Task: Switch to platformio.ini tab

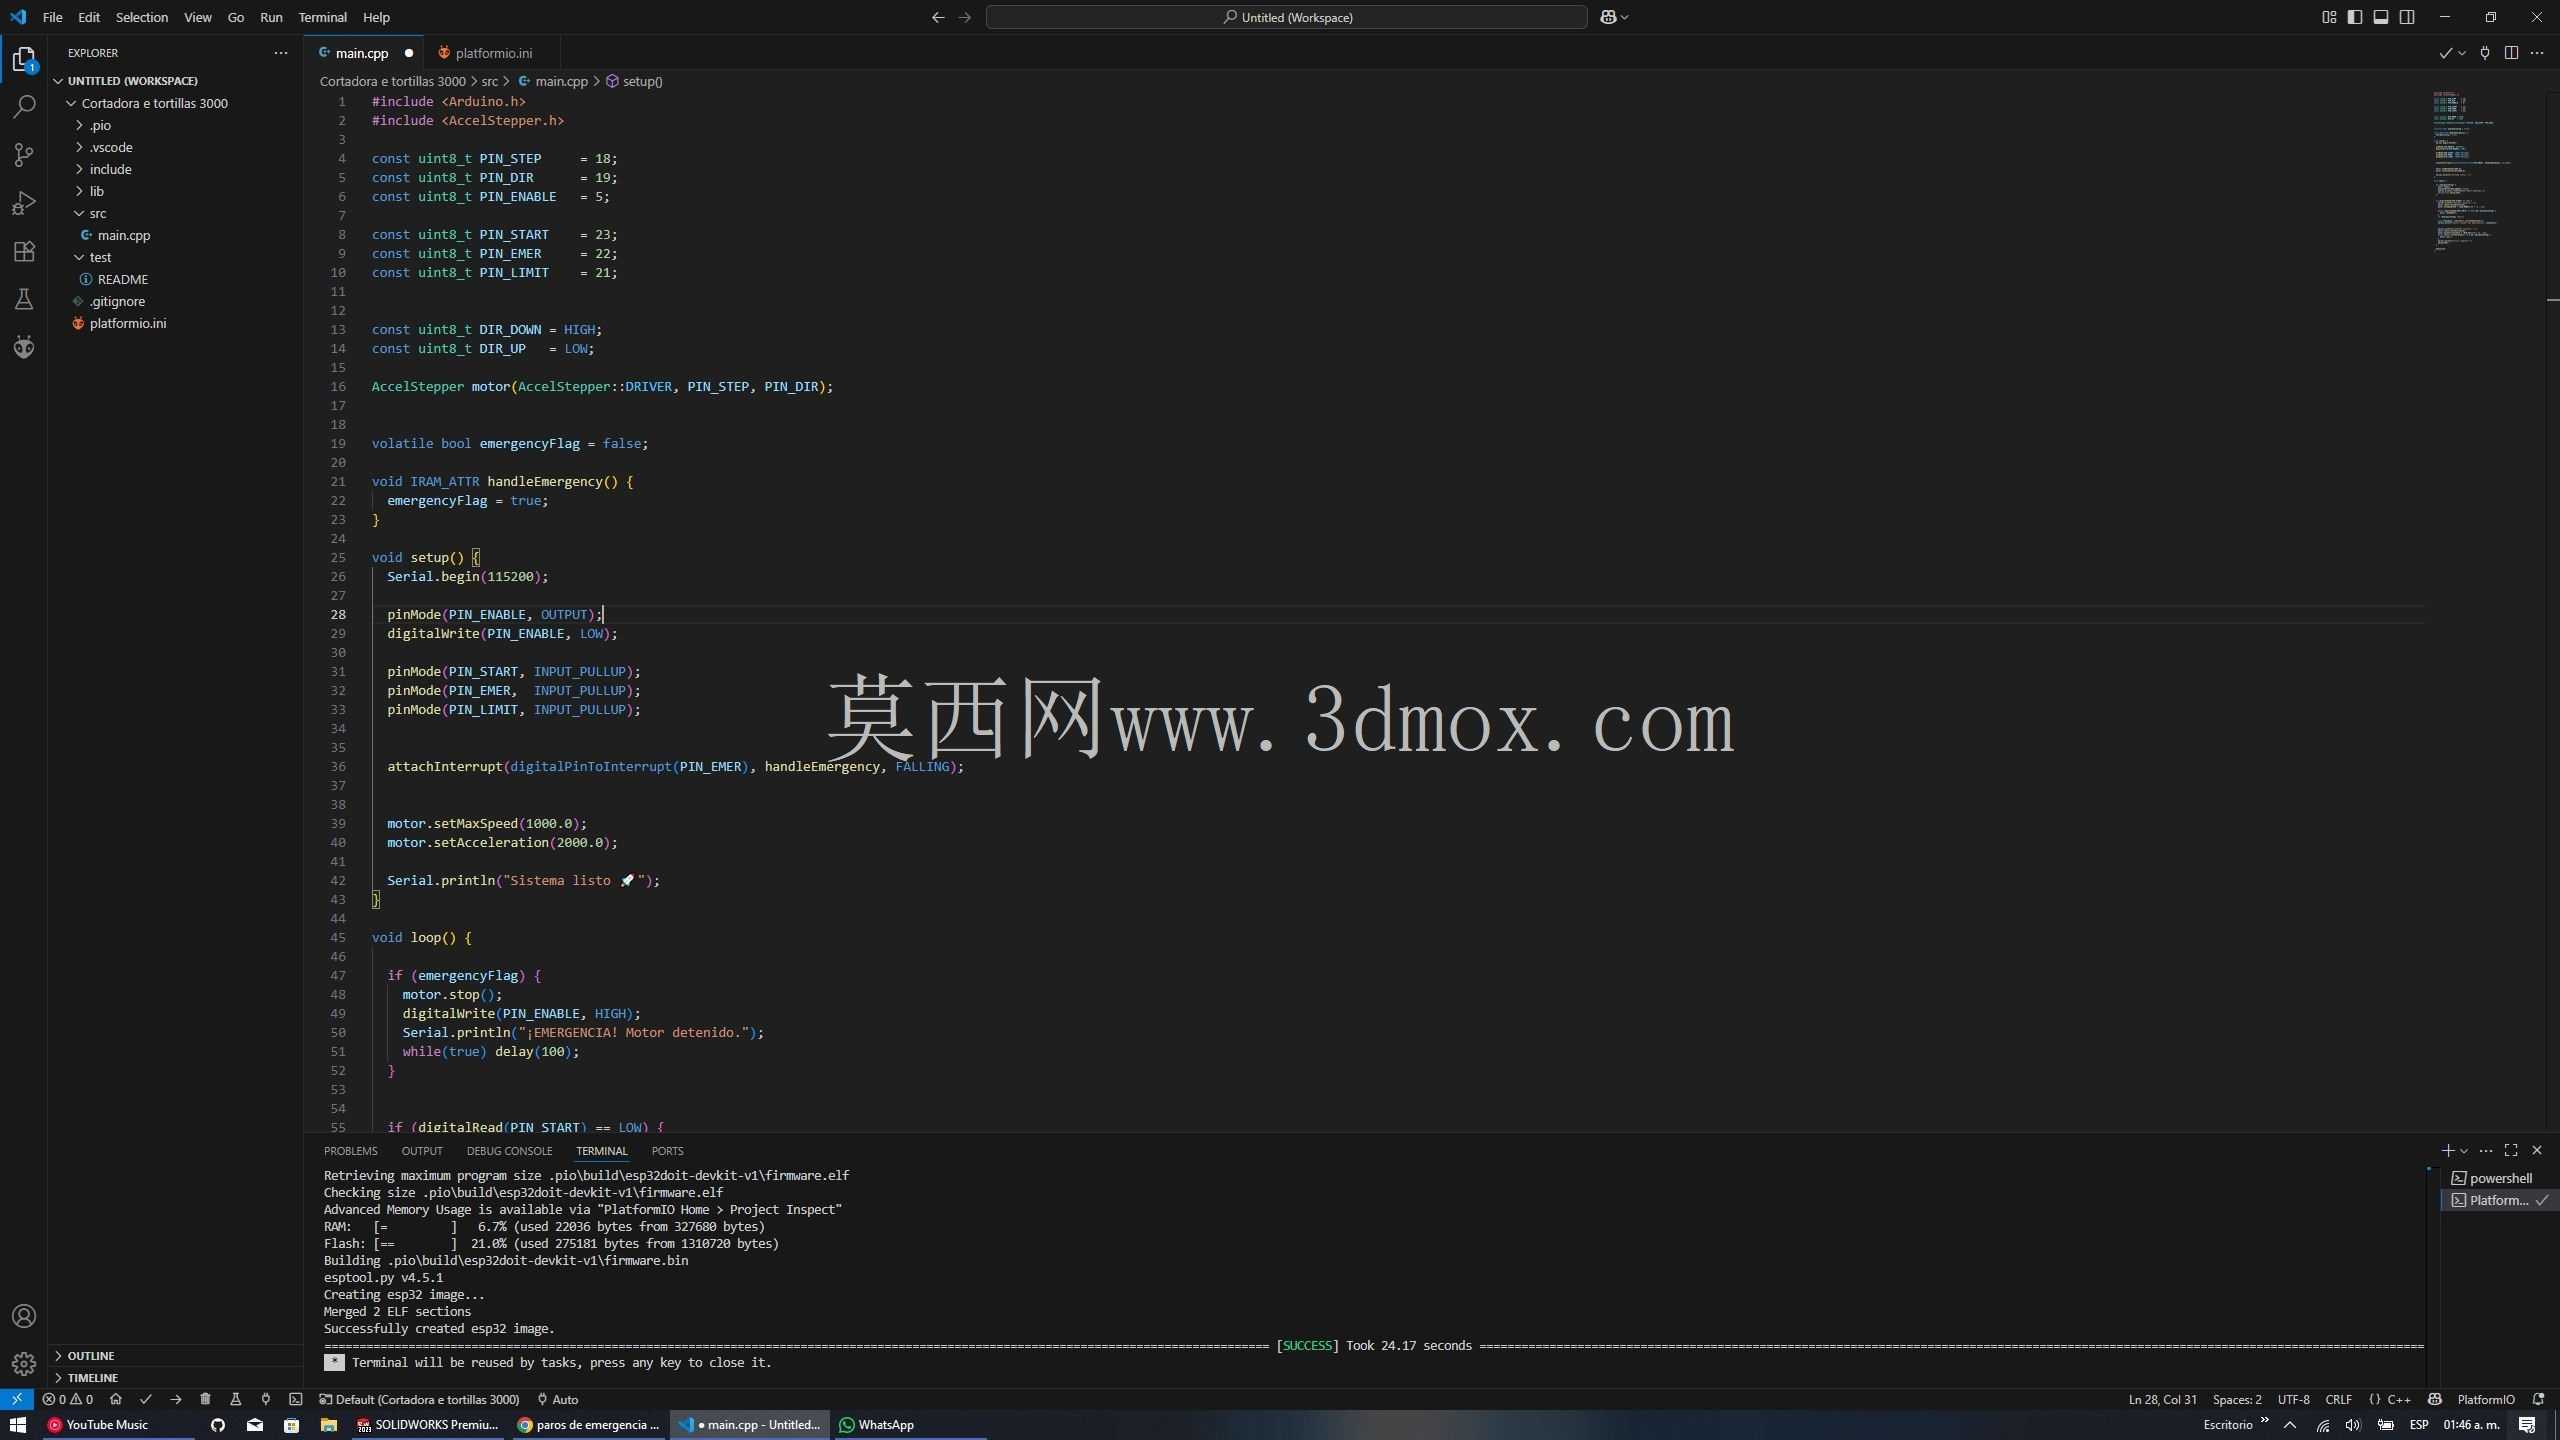Action: tap(492, 53)
